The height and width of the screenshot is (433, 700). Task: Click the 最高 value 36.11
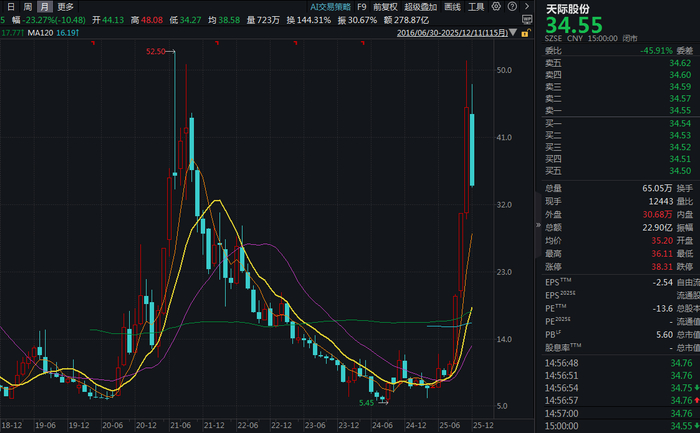662,254
